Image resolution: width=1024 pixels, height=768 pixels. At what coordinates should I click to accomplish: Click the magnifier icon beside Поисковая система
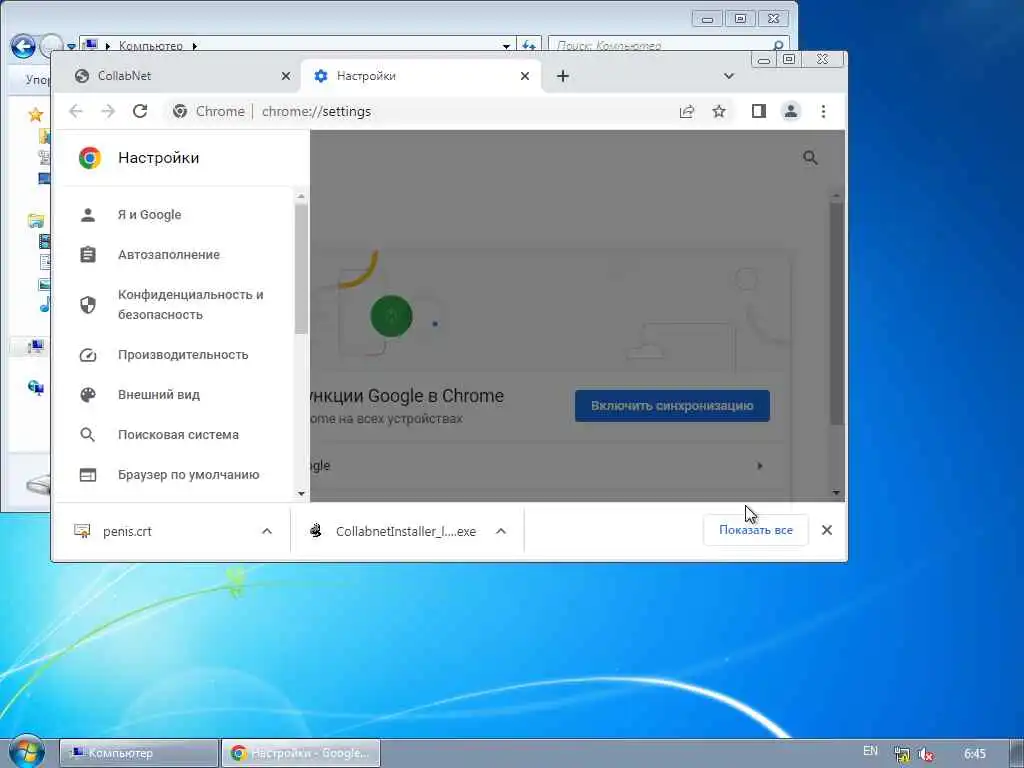point(88,434)
